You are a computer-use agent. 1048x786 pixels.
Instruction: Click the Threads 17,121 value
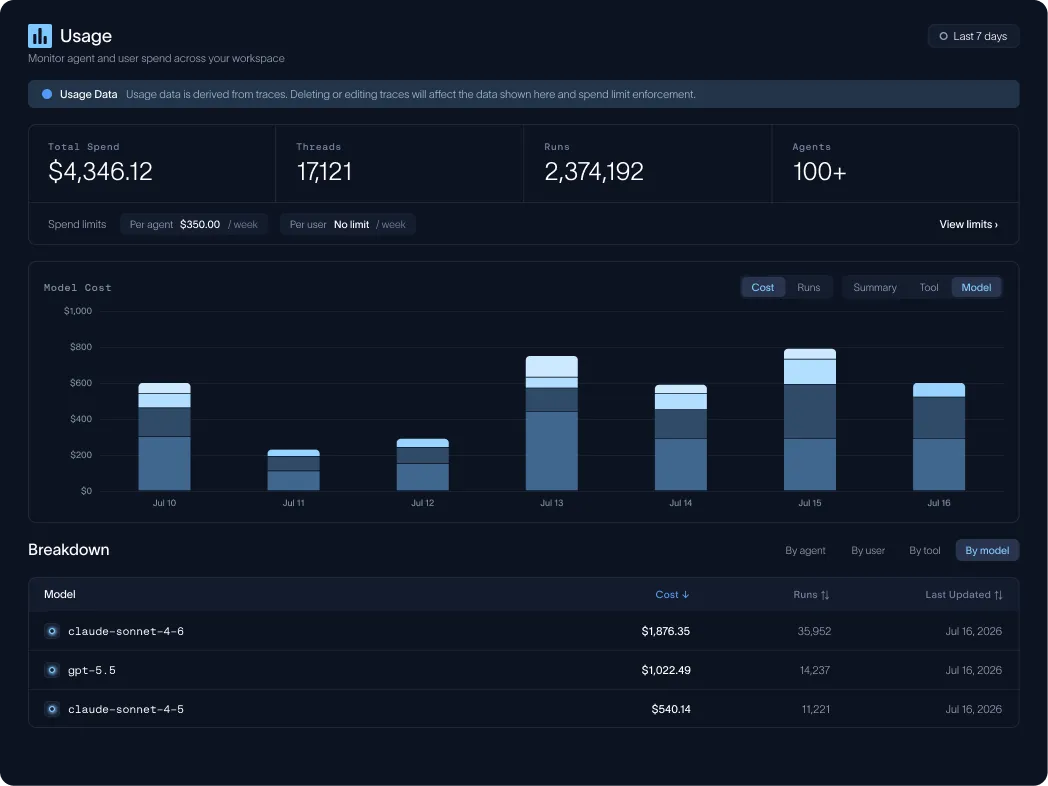(x=324, y=172)
